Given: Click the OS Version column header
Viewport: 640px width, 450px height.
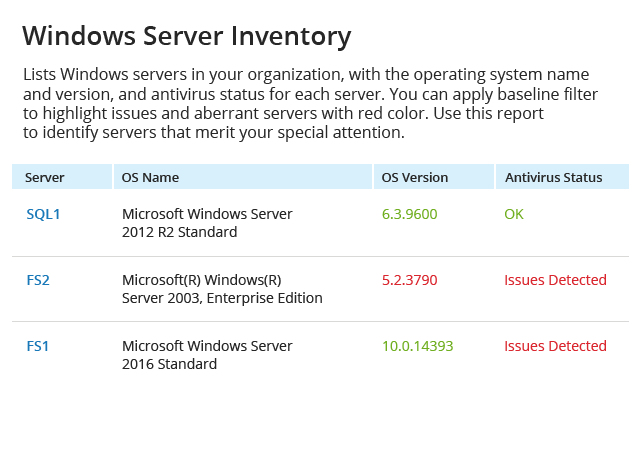Looking at the screenshot, I should (433, 177).
